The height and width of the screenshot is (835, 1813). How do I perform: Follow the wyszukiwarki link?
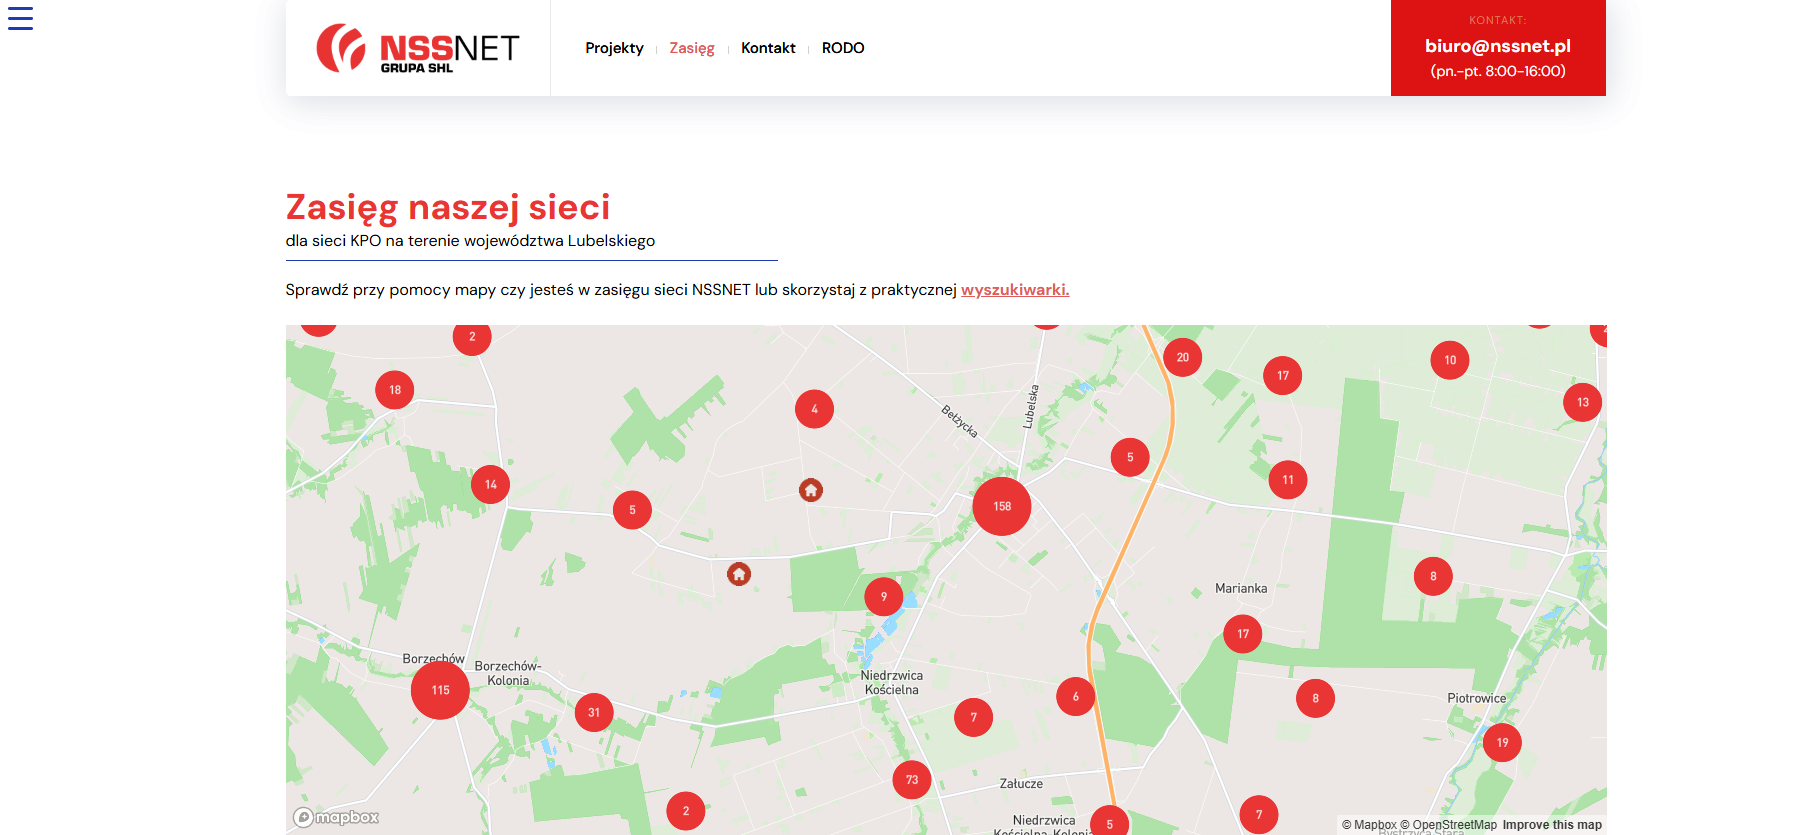(x=1015, y=290)
